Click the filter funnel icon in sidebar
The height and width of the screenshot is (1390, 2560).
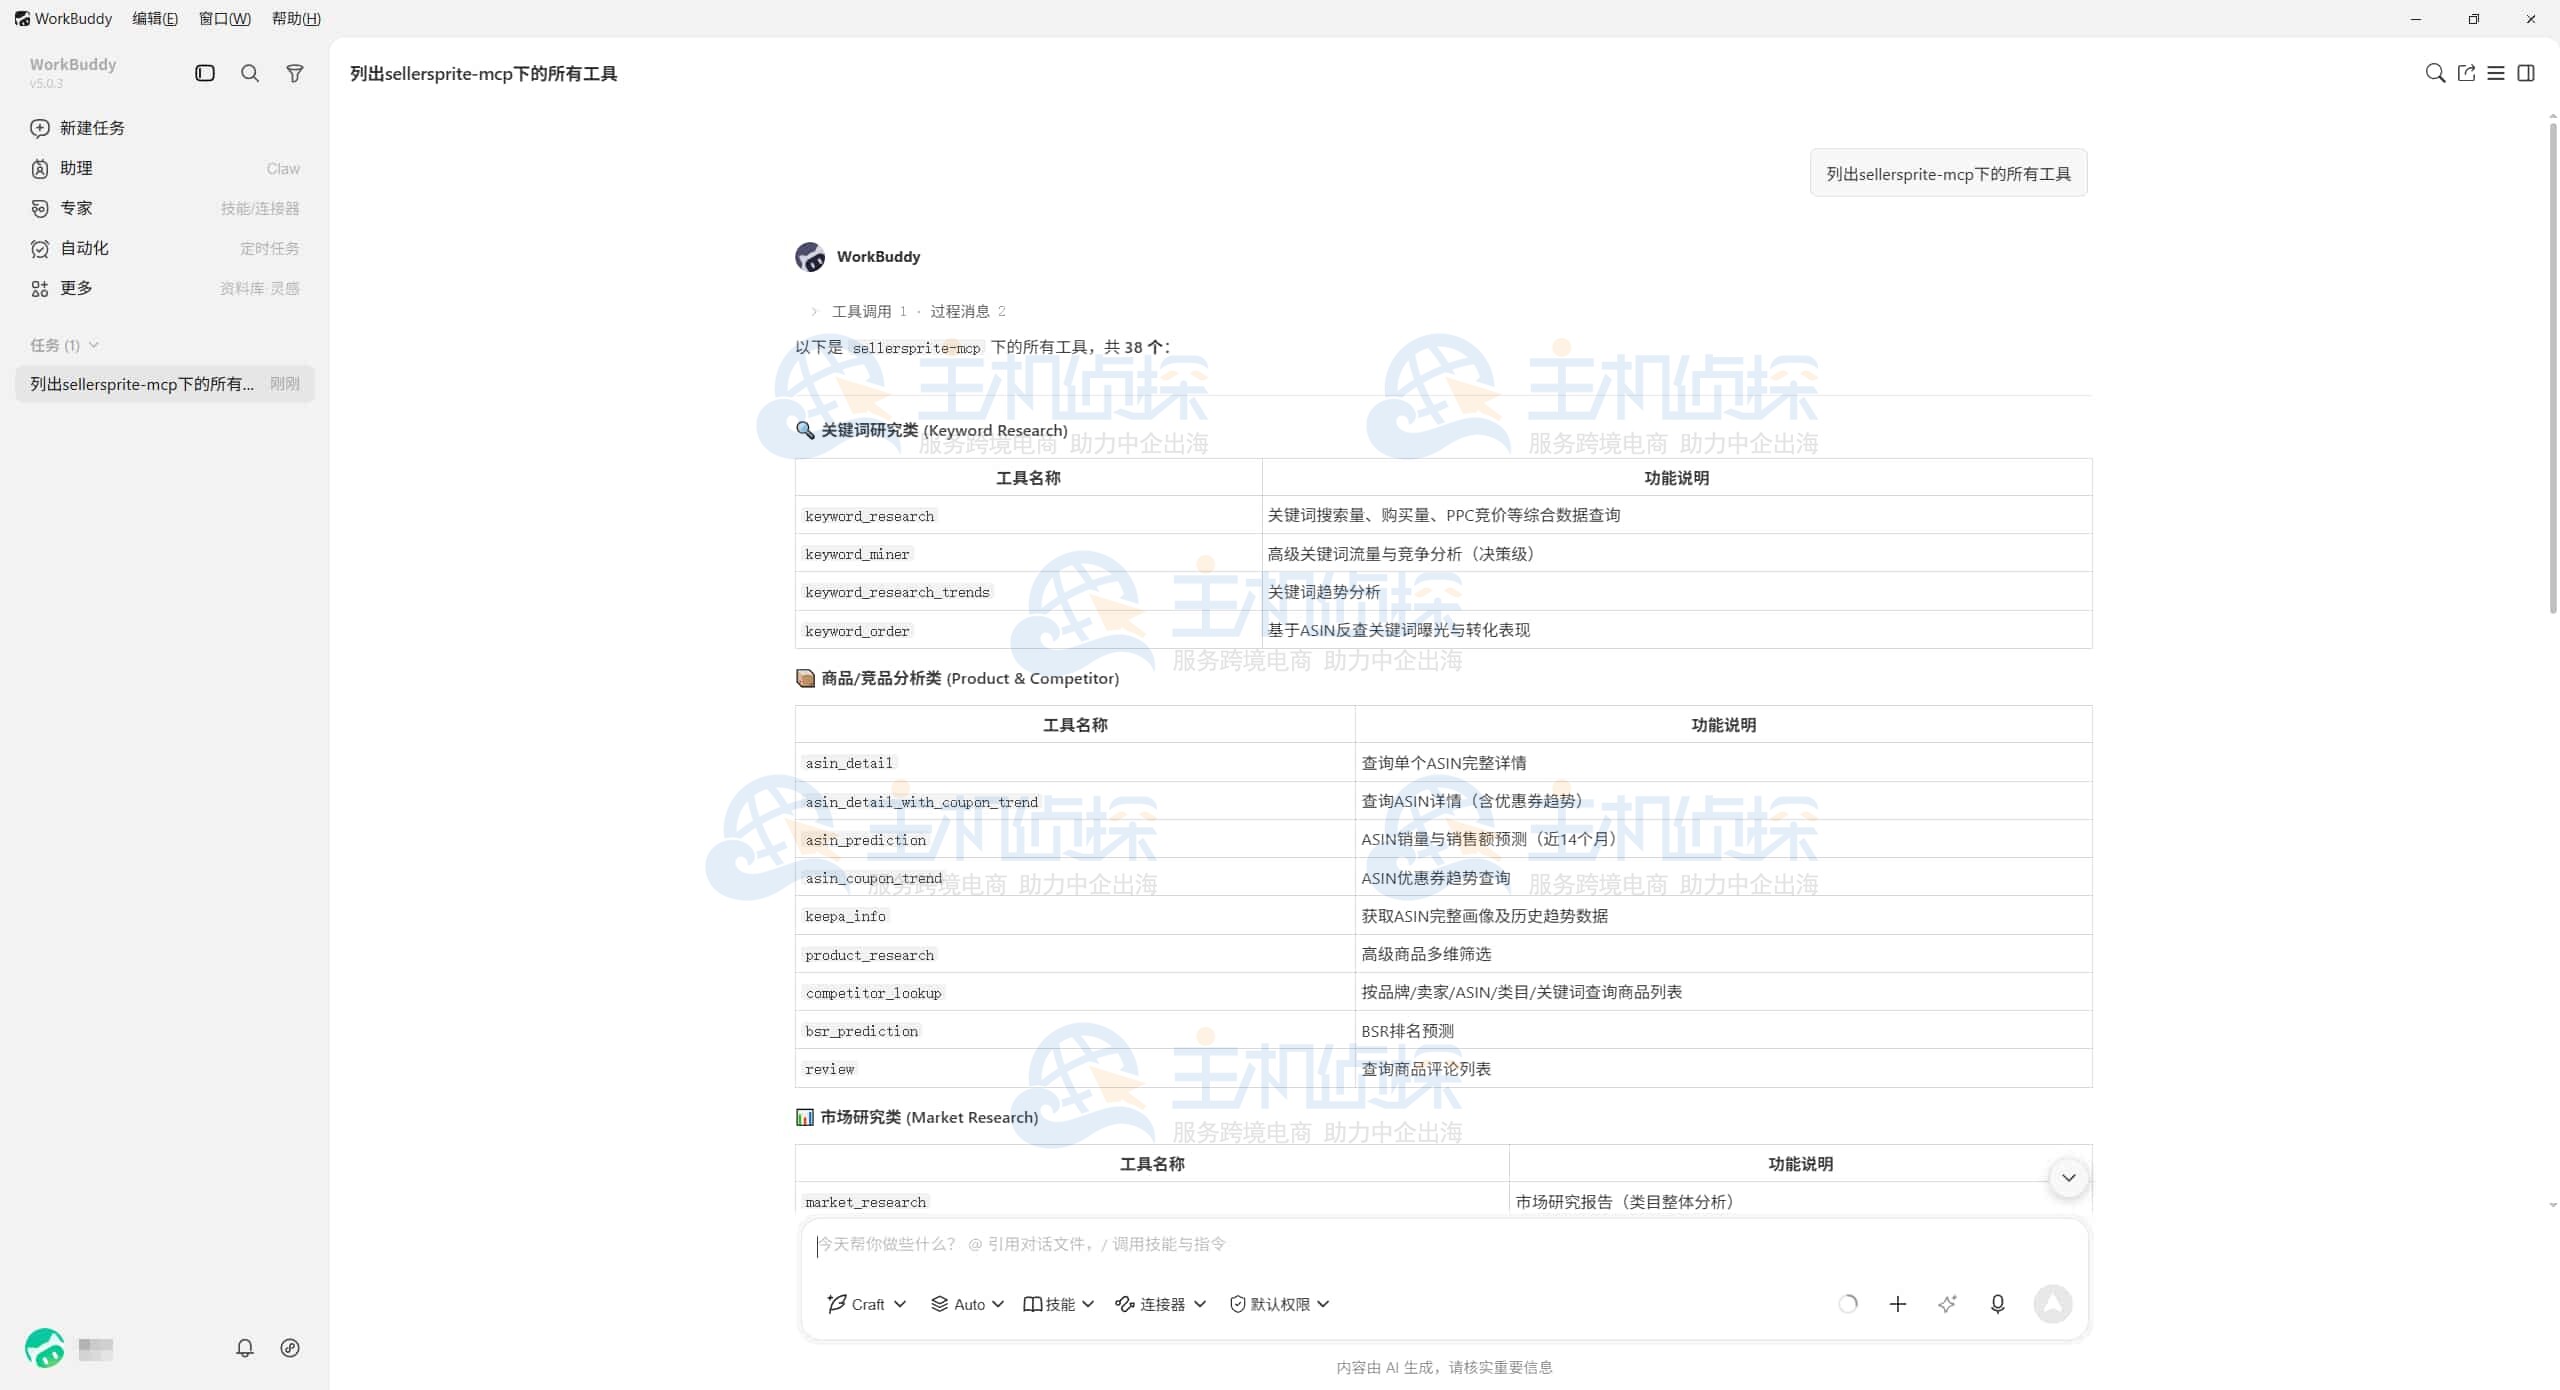[x=295, y=73]
